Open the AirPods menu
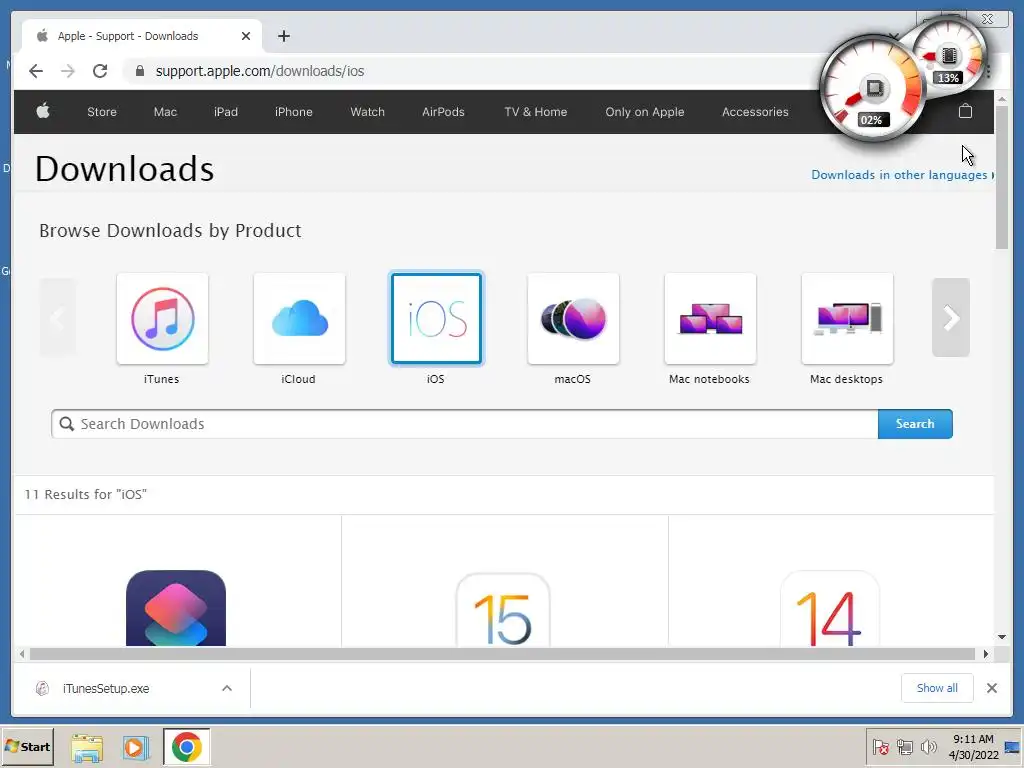This screenshot has width=1024, height=768. click(443, 112)
